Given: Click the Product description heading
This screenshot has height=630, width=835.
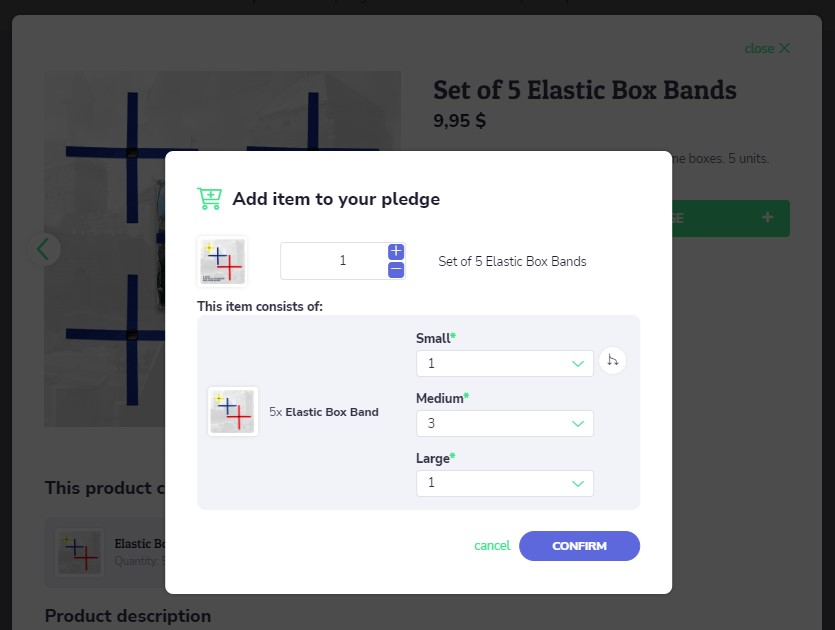Looking at the screenshot, I should [x=128, y=616].
